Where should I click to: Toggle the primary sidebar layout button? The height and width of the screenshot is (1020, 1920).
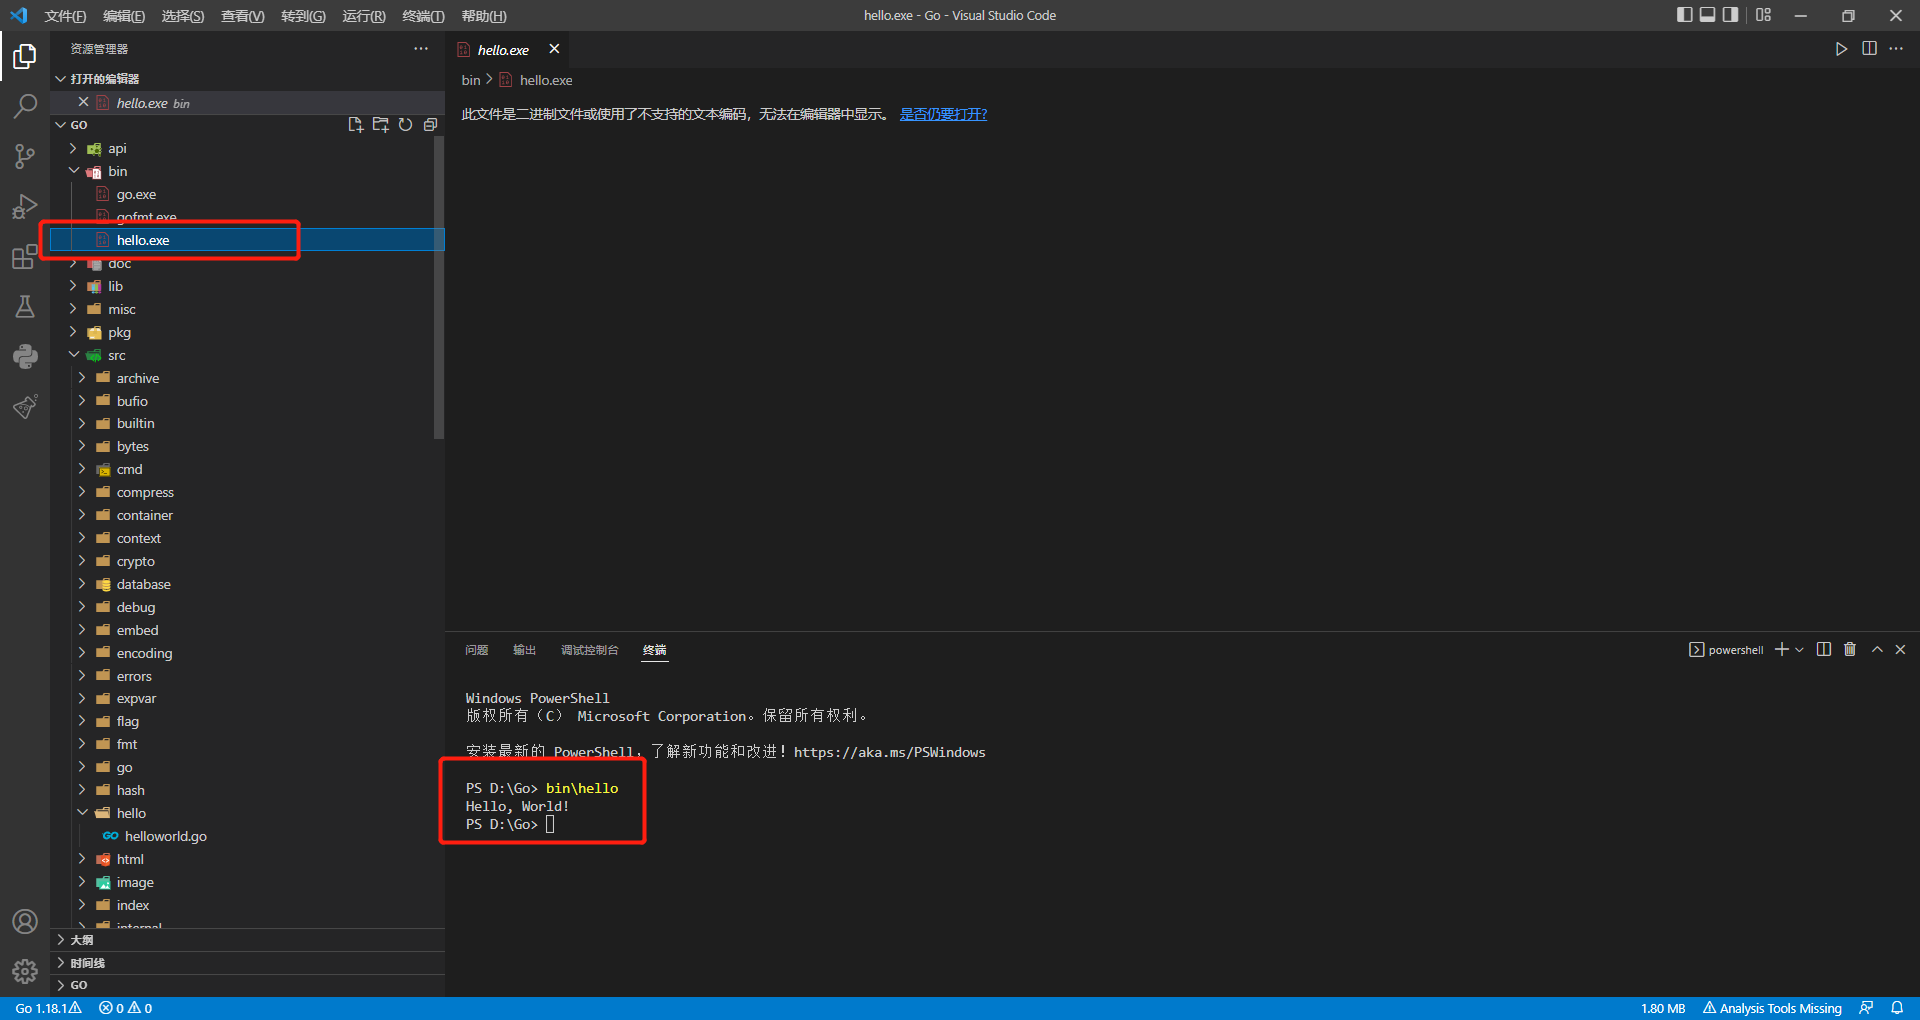[1684, 15]
